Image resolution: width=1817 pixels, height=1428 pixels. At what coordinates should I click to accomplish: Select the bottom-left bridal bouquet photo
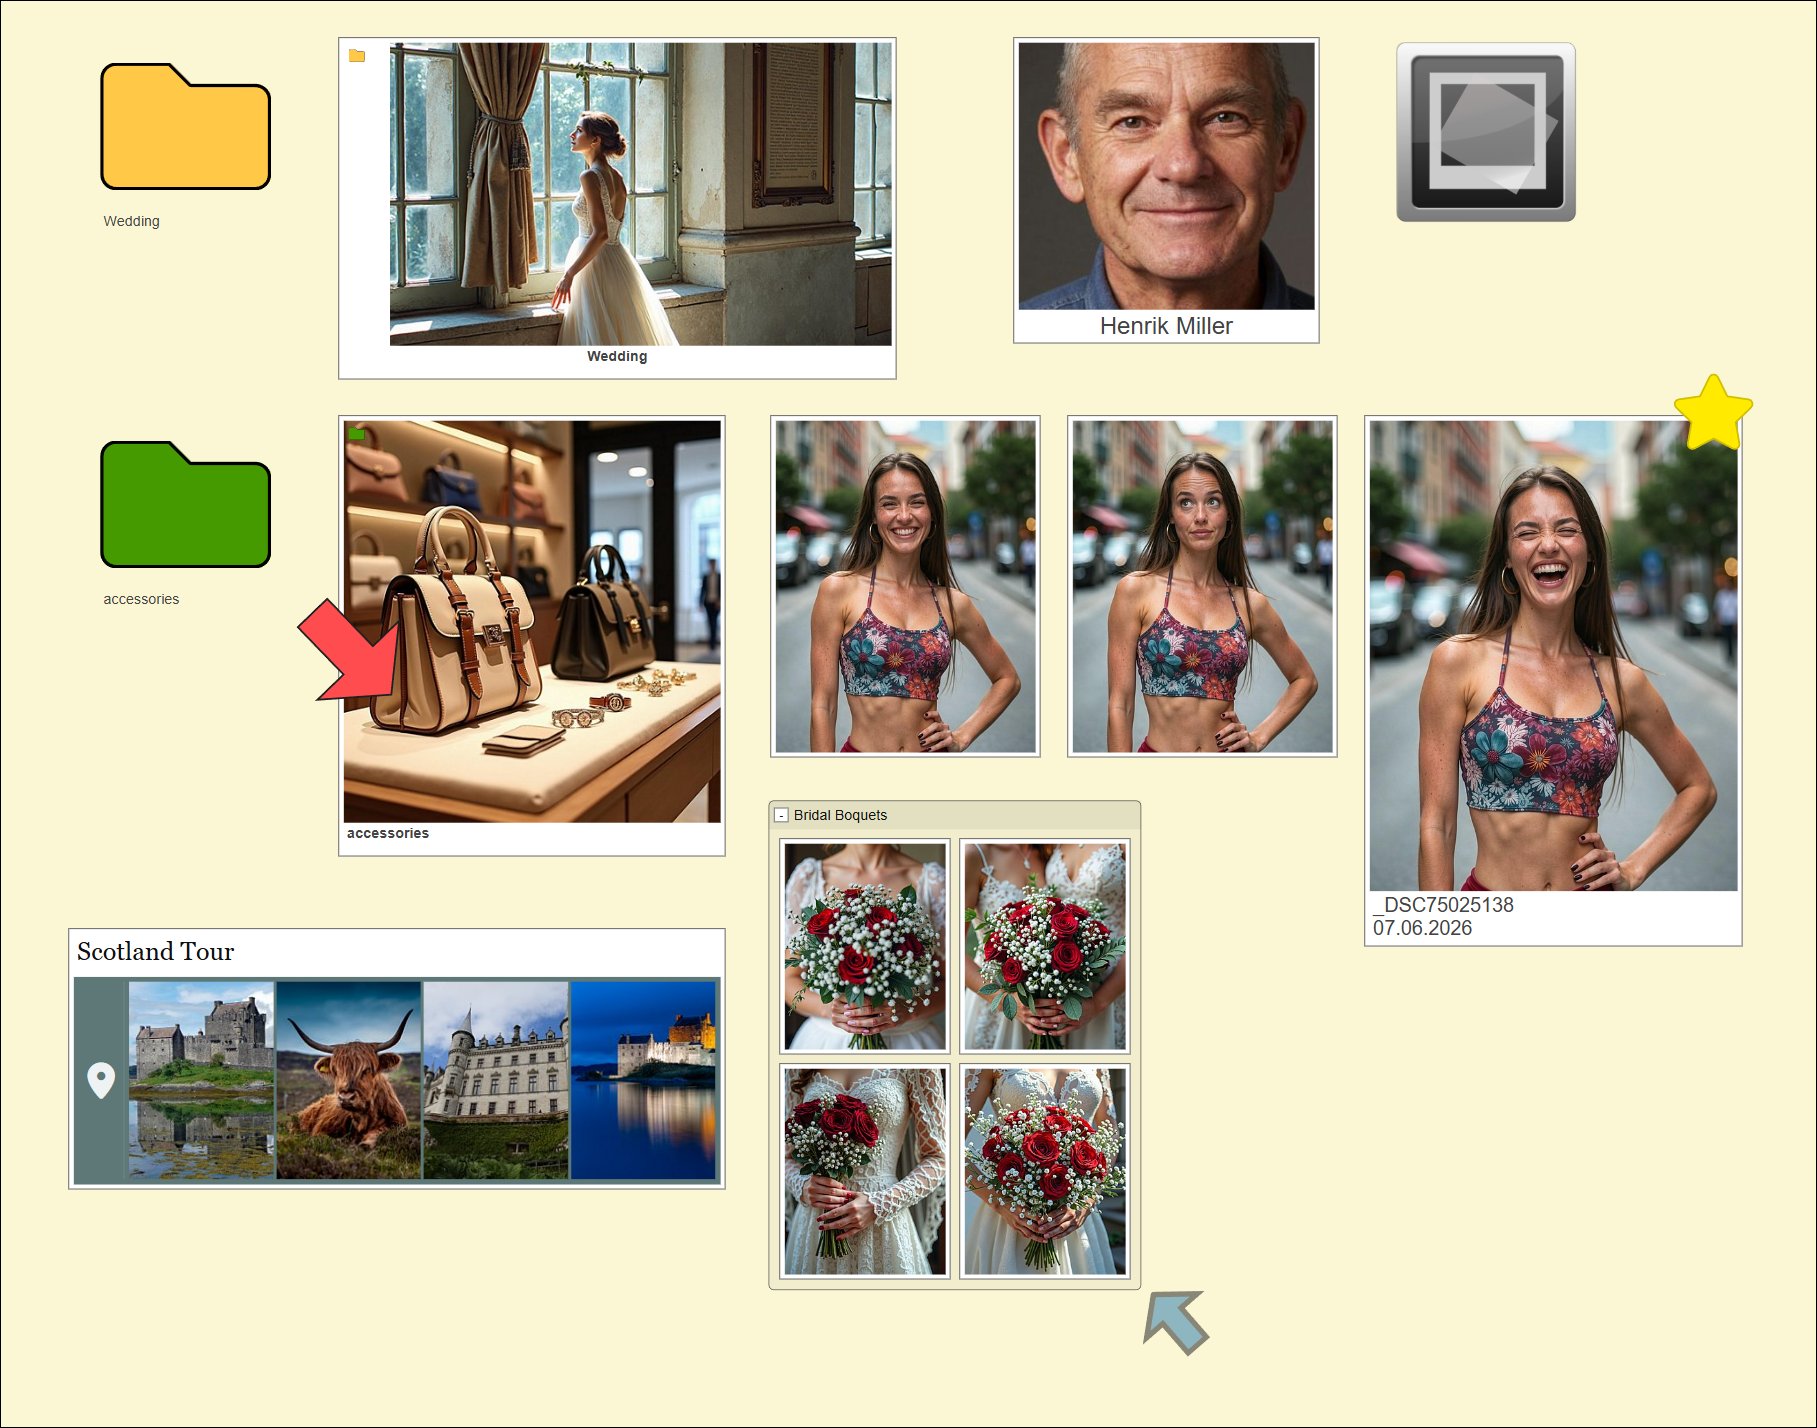tap(865, 1171)
